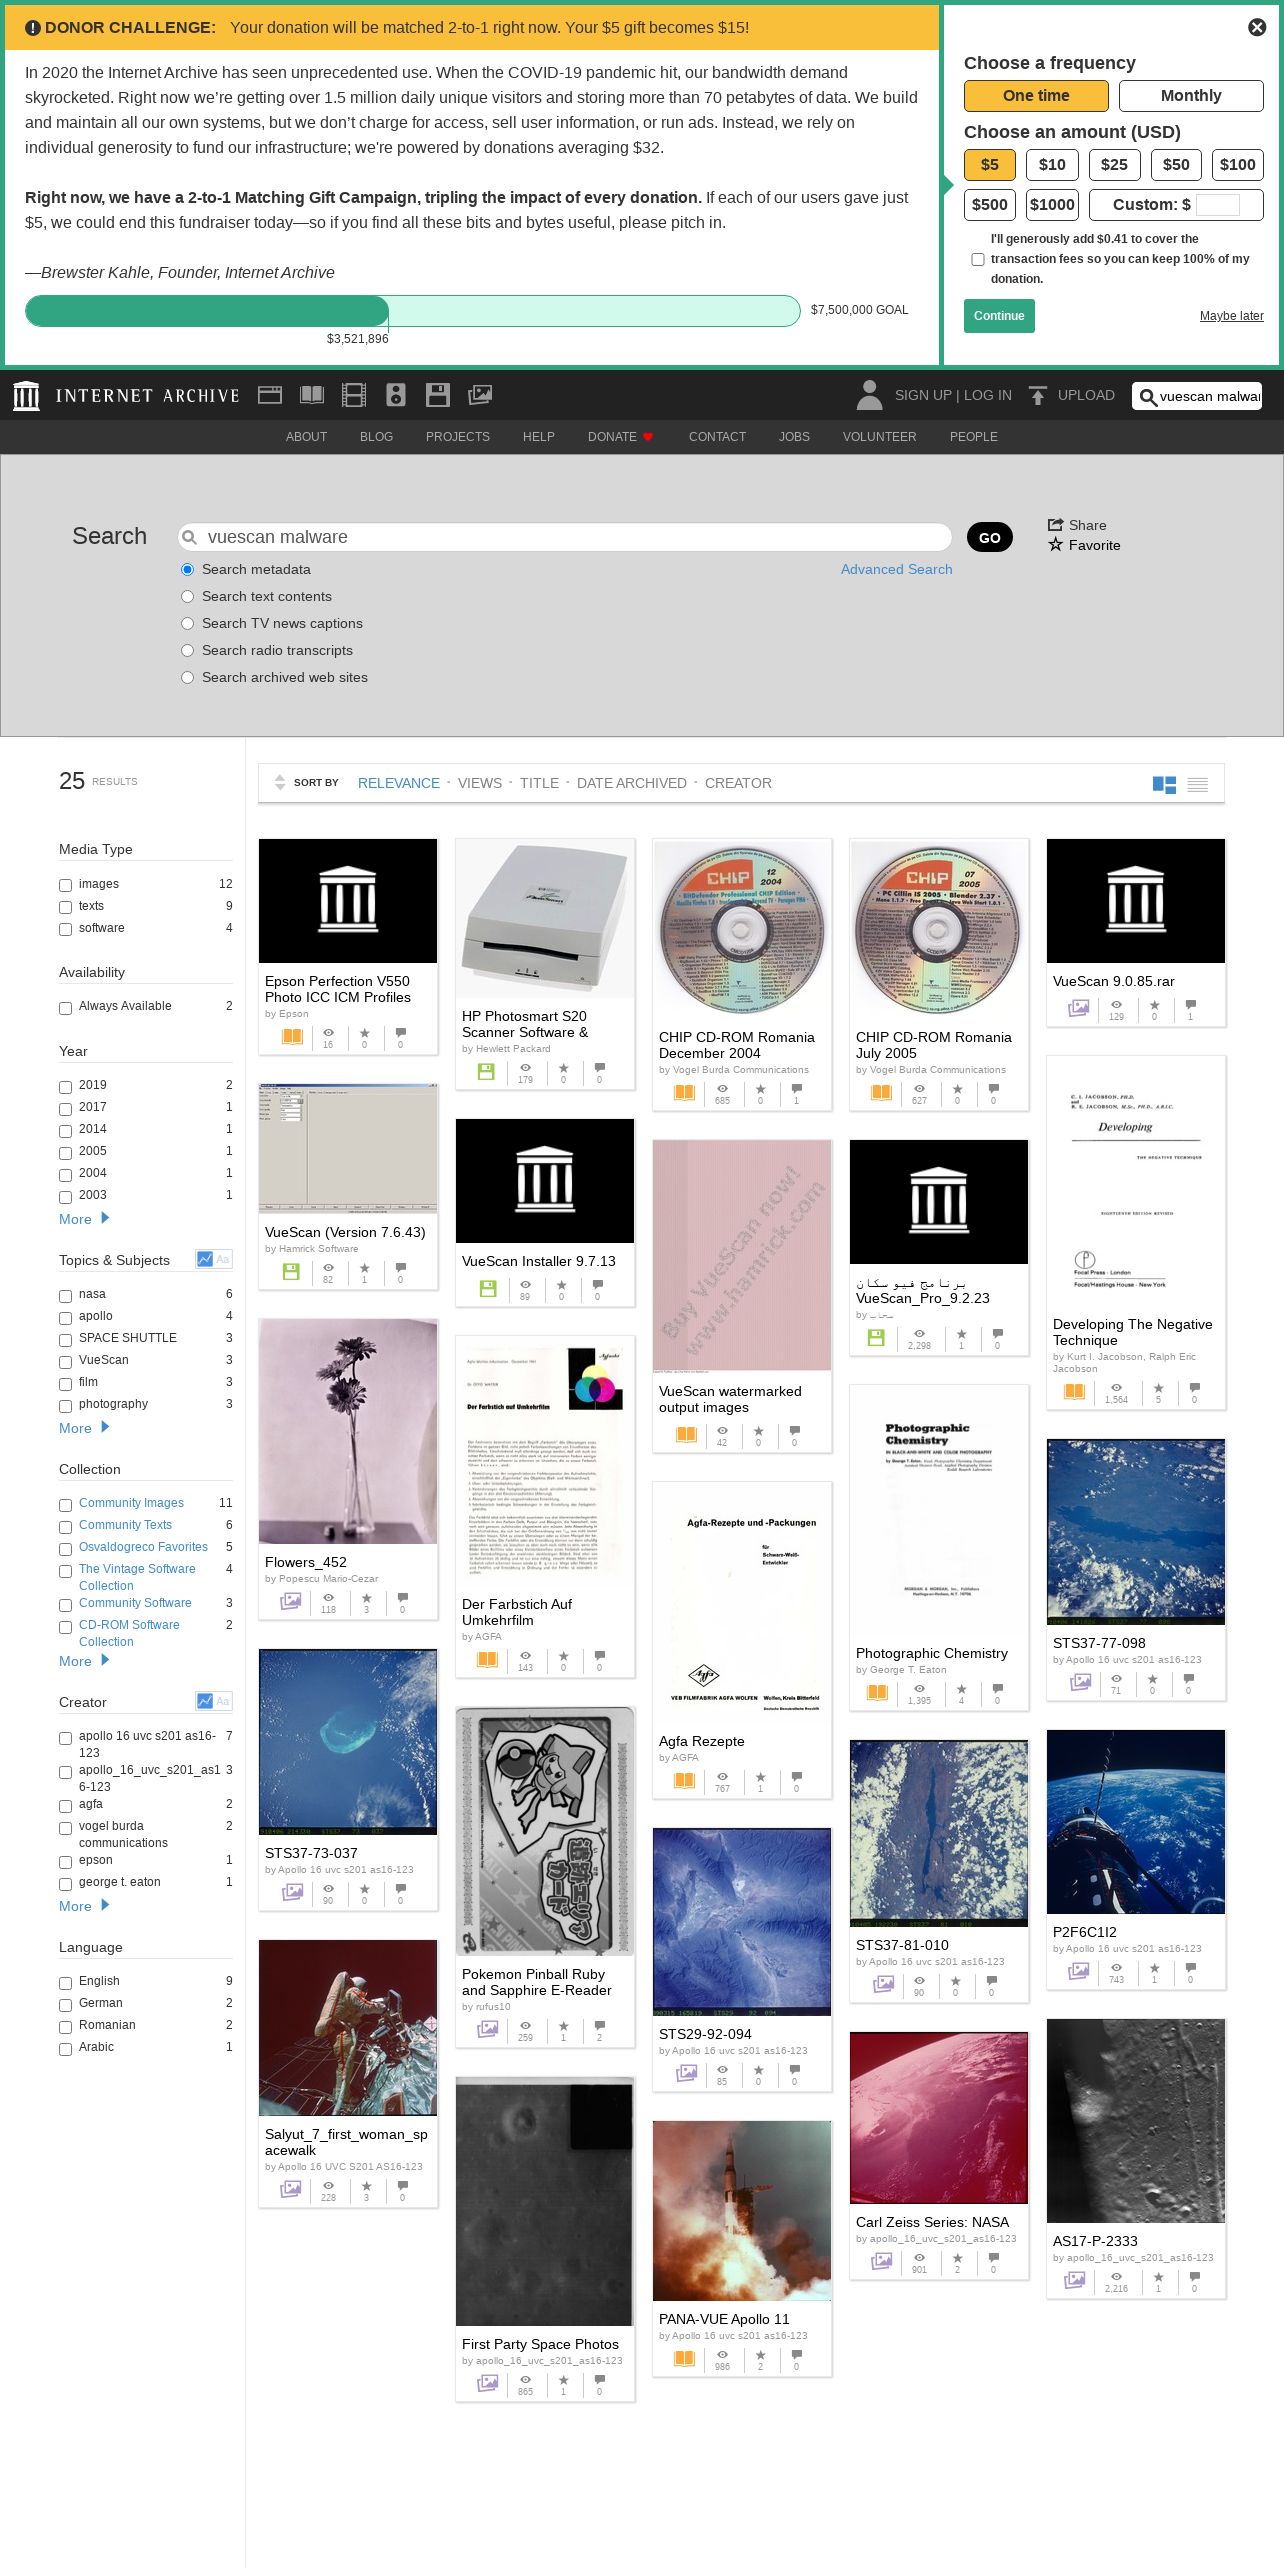Open the Texts book icon in navbar

312,395
